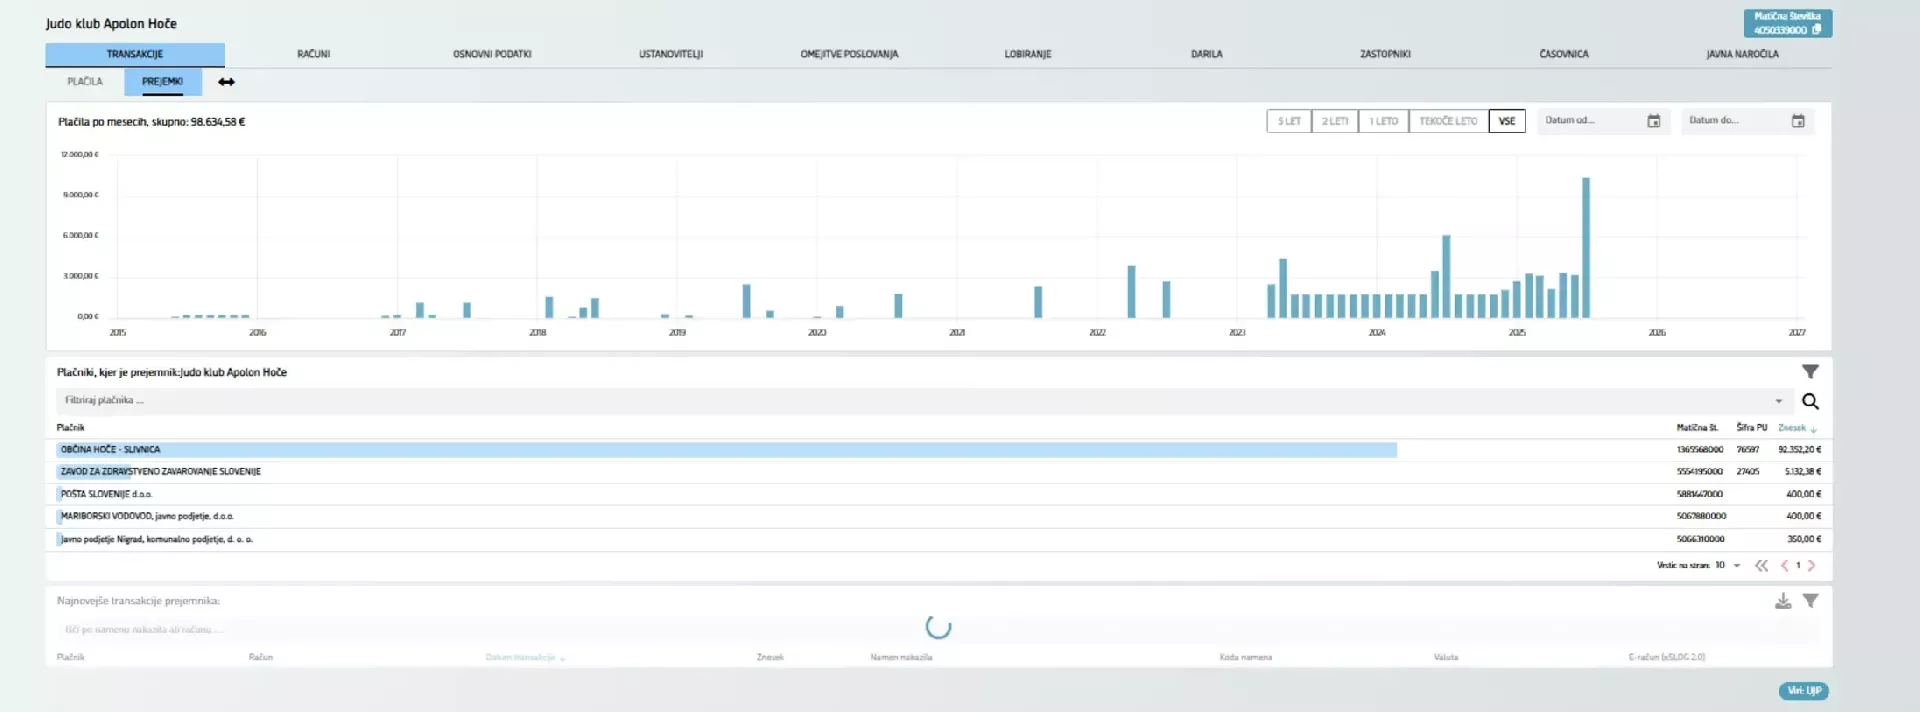Select the '1 LETO' time range
This screenshot has width=1920, height=715.
pos(1384,121)
